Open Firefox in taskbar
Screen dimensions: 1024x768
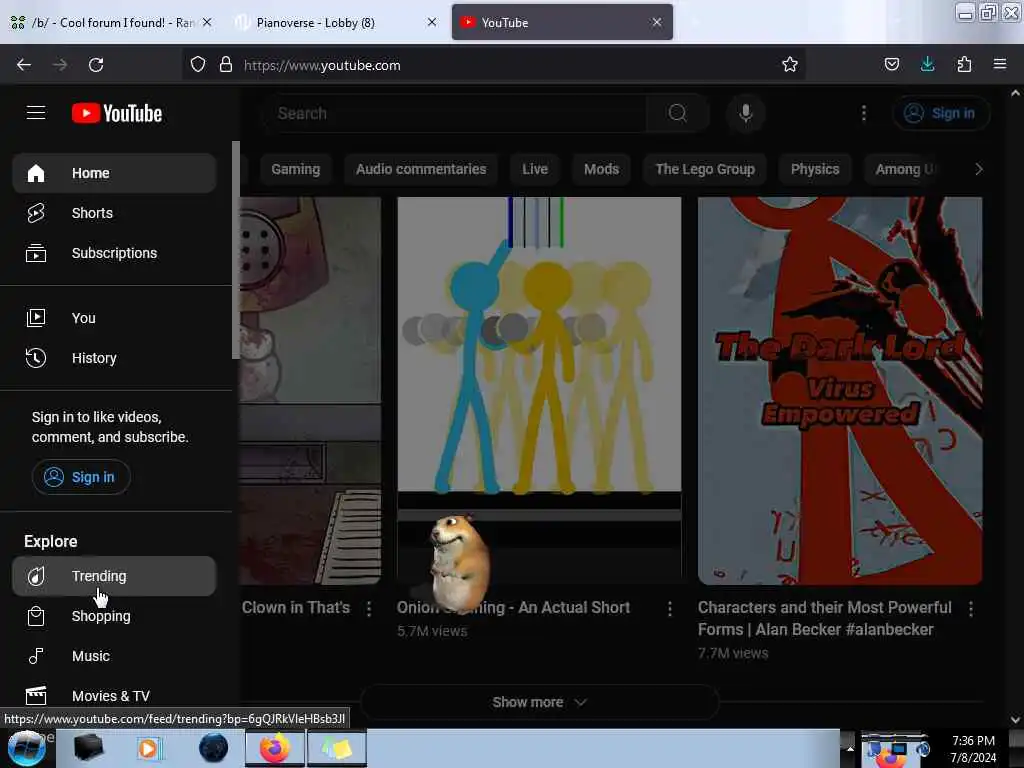[275, 748]
